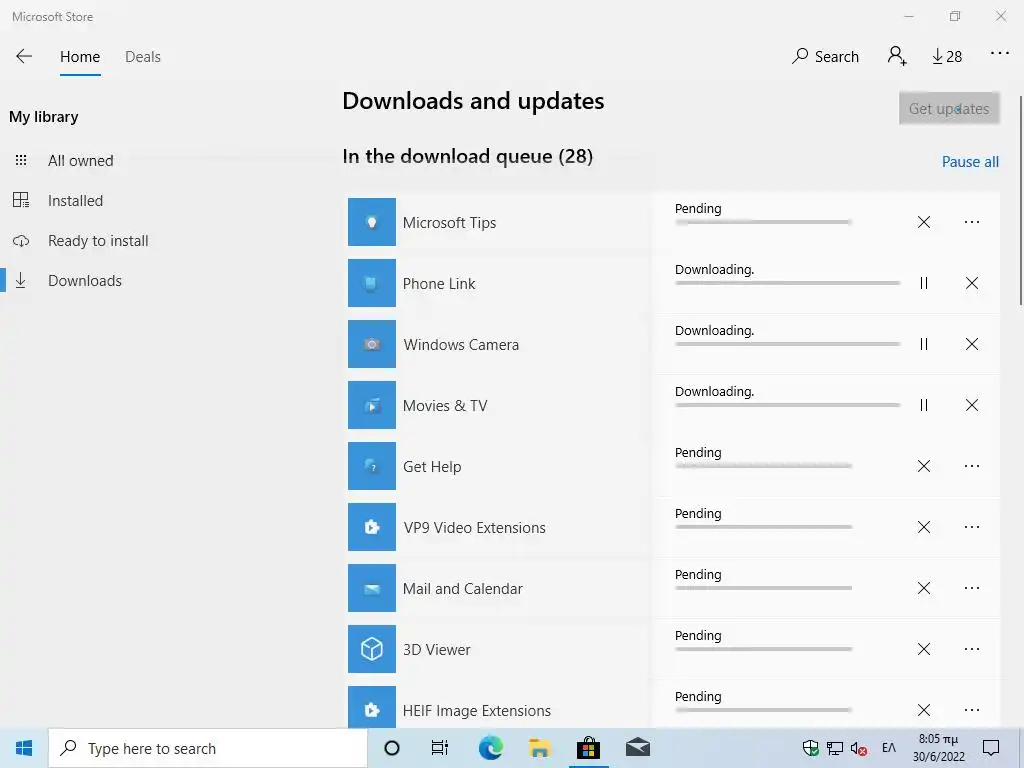
Task: Click the 3D Viewer app name
Action: pyautogui.click(x=436, y=650)
